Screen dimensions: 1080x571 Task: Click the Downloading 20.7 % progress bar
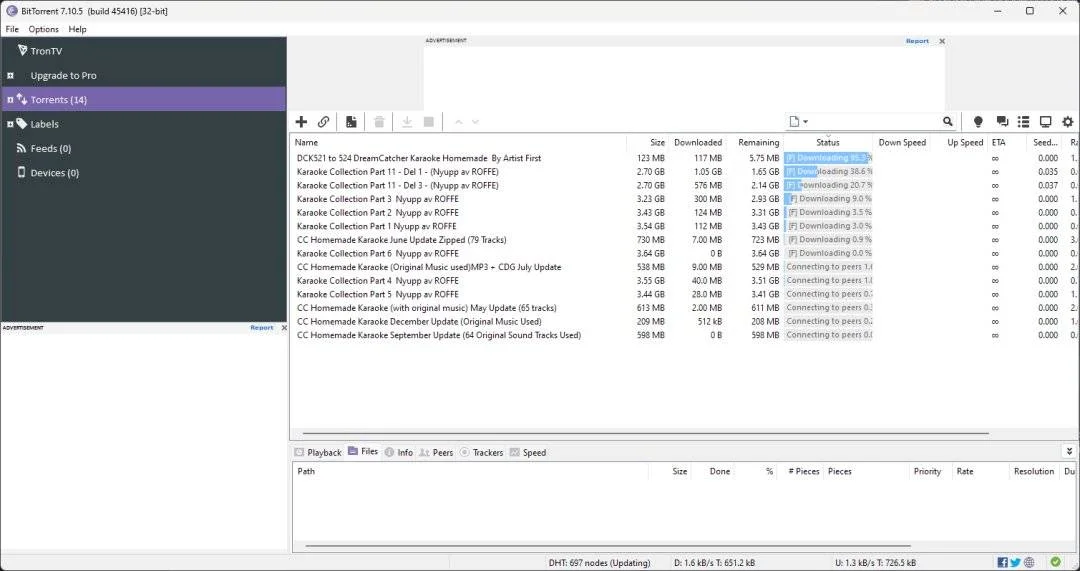coord(828,185)
